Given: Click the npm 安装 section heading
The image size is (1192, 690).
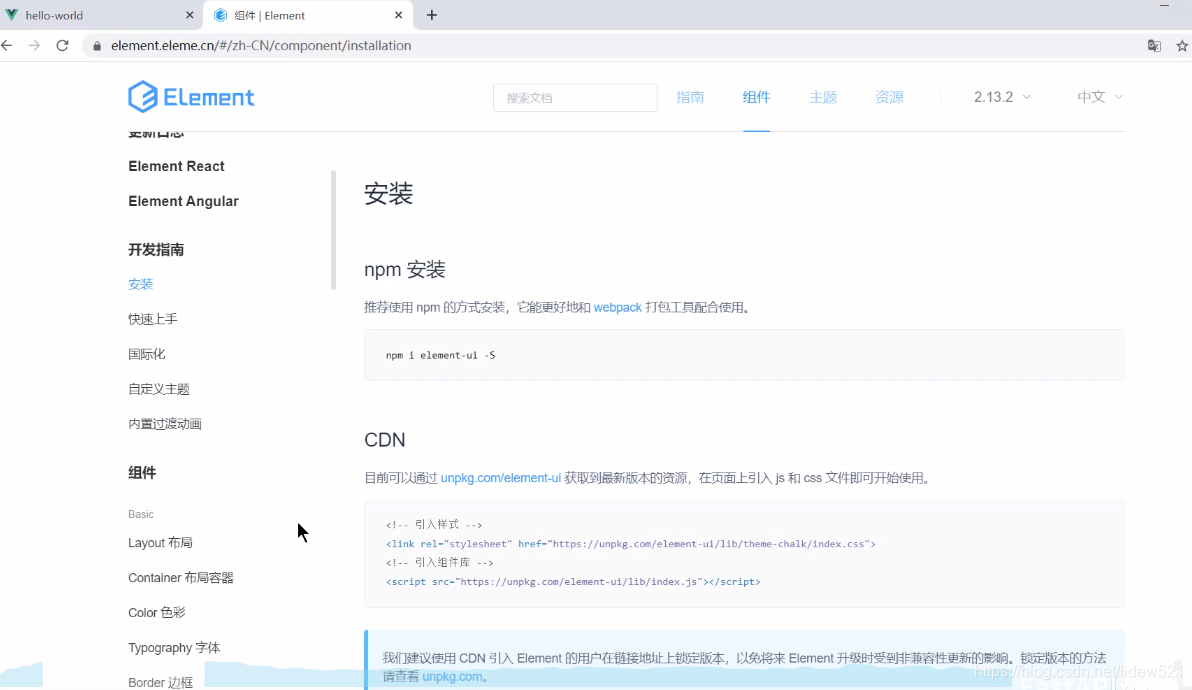Looking at the screenshot, I should pyautogui.click(x=404, y=270).
